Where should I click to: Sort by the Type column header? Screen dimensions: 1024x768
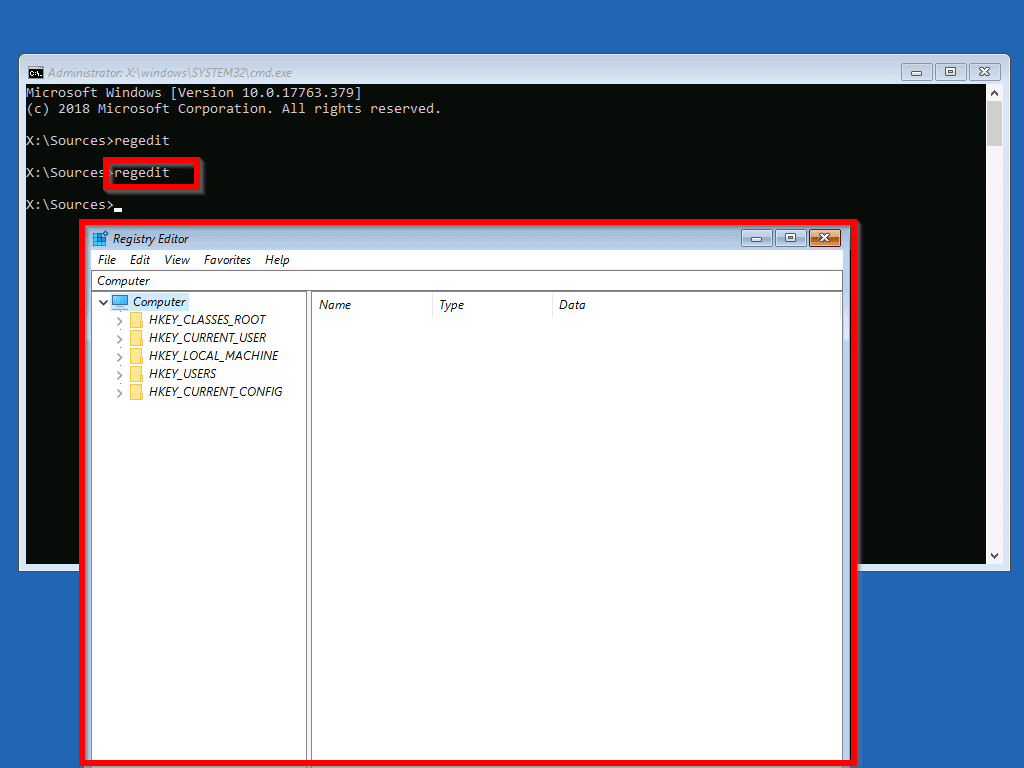coord(451,304)
